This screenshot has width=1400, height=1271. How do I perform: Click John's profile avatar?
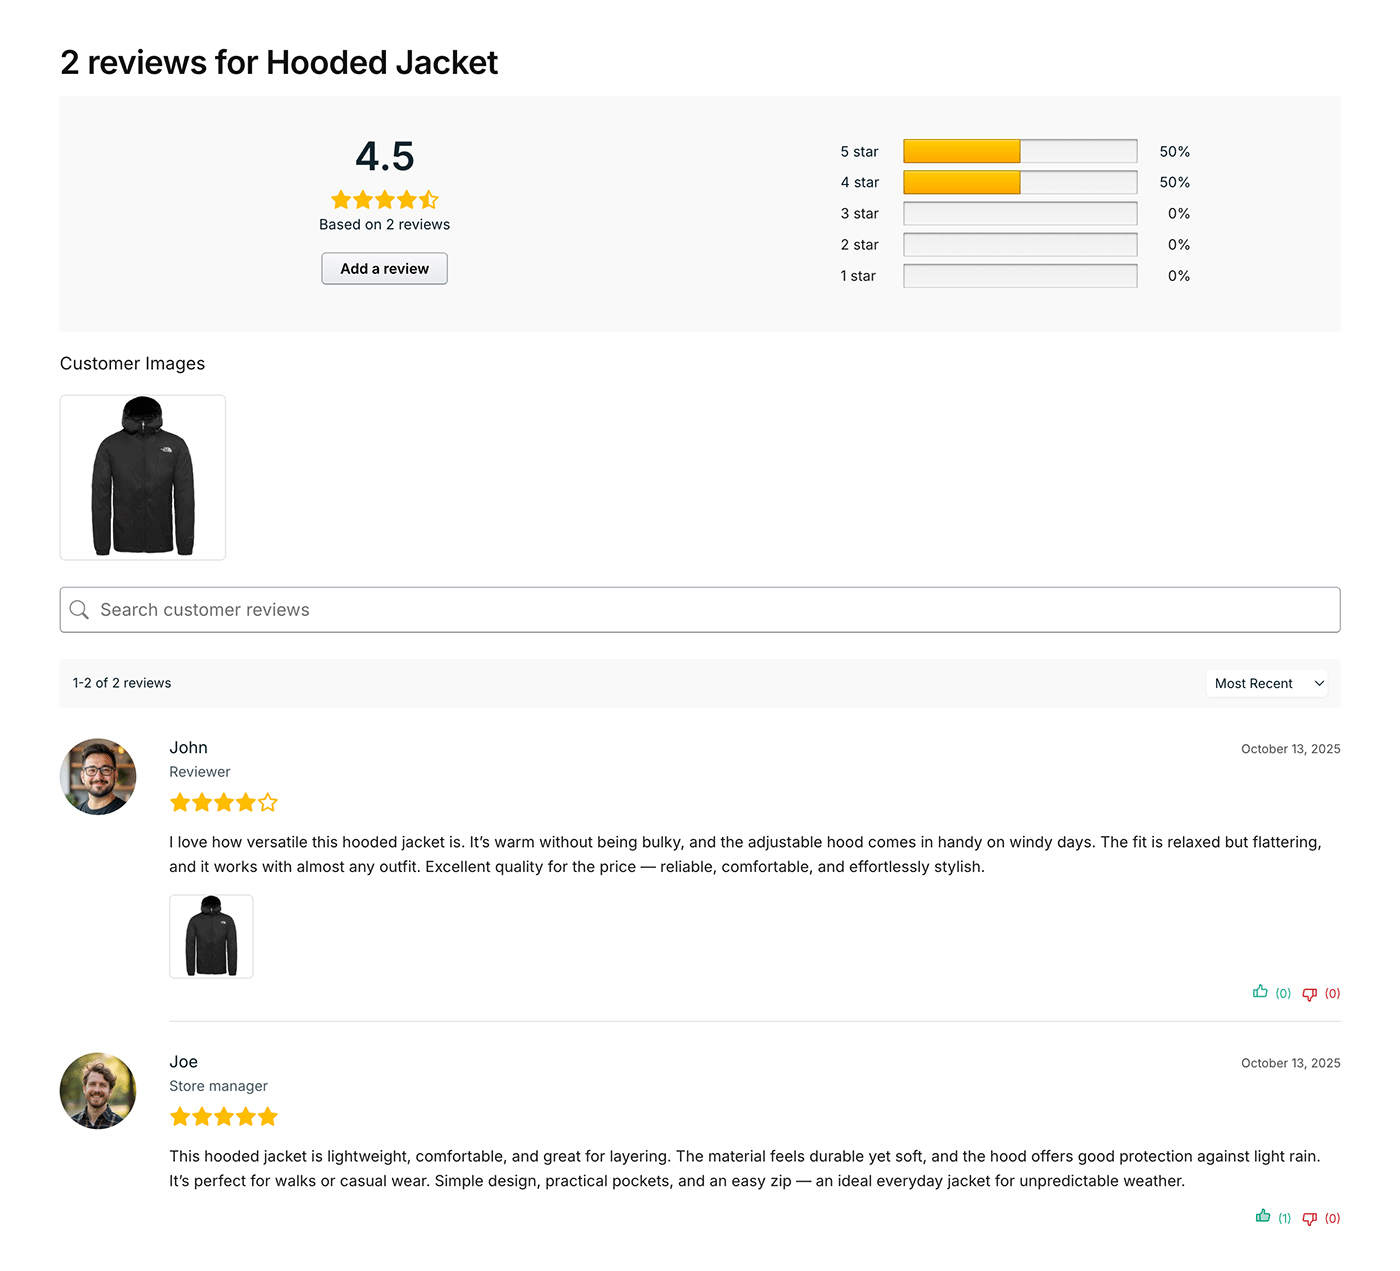(x=98, y=777)
